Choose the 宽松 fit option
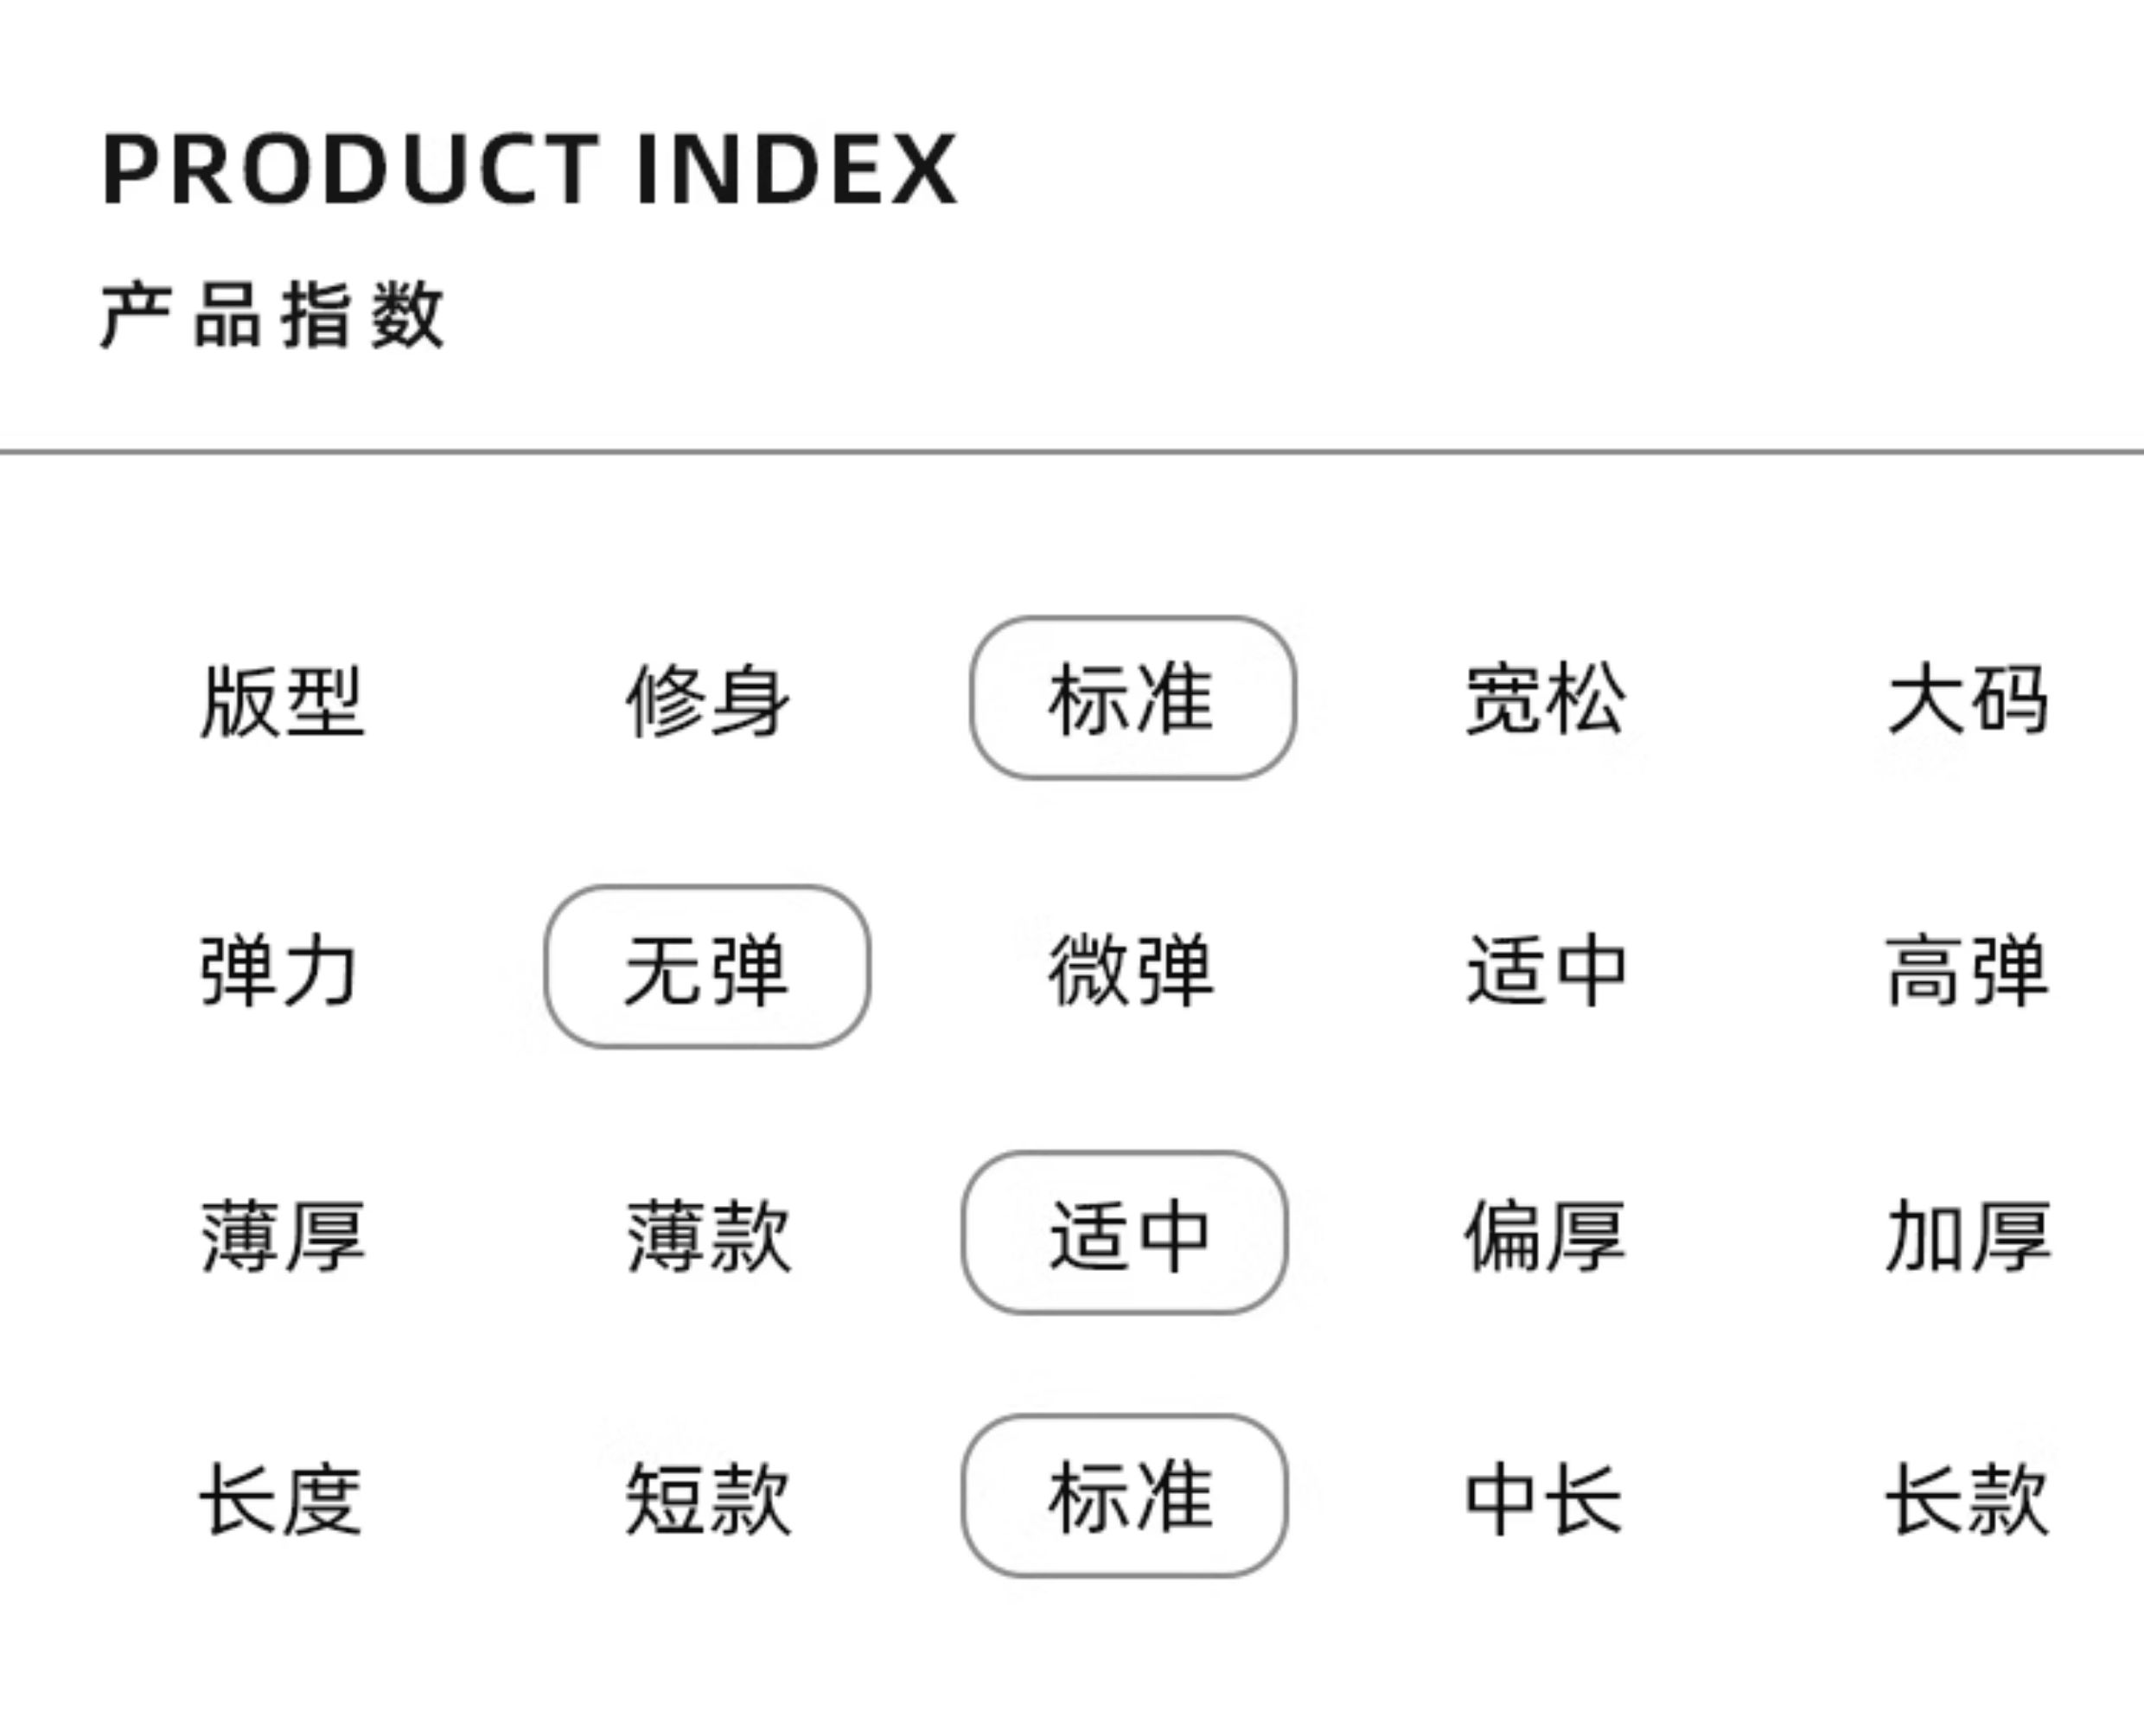 (1545, 699)
